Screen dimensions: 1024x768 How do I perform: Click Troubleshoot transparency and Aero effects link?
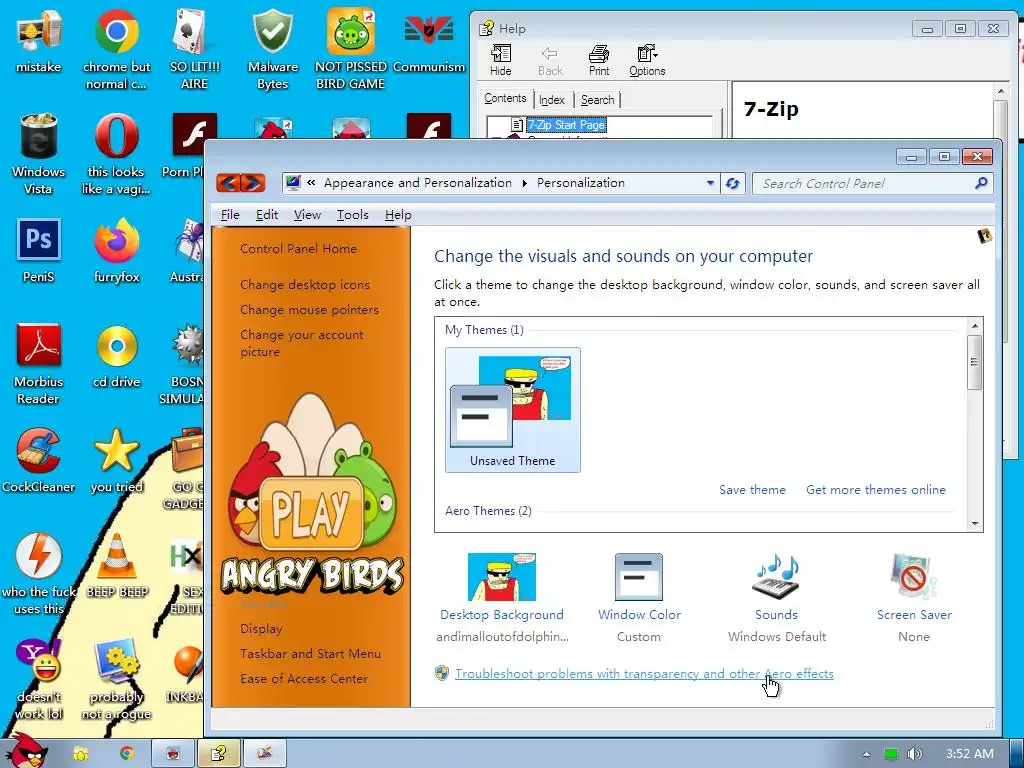(644, 673)
